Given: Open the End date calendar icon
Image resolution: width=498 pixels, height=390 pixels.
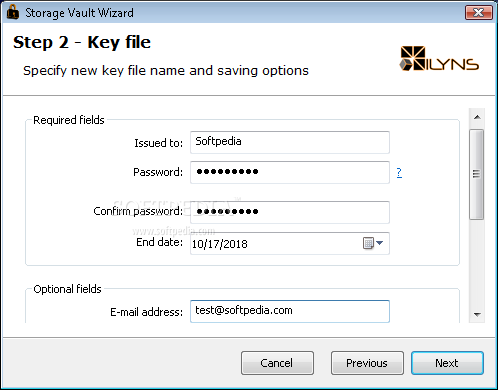Looking at the screenshot, I should coord(368,243).
